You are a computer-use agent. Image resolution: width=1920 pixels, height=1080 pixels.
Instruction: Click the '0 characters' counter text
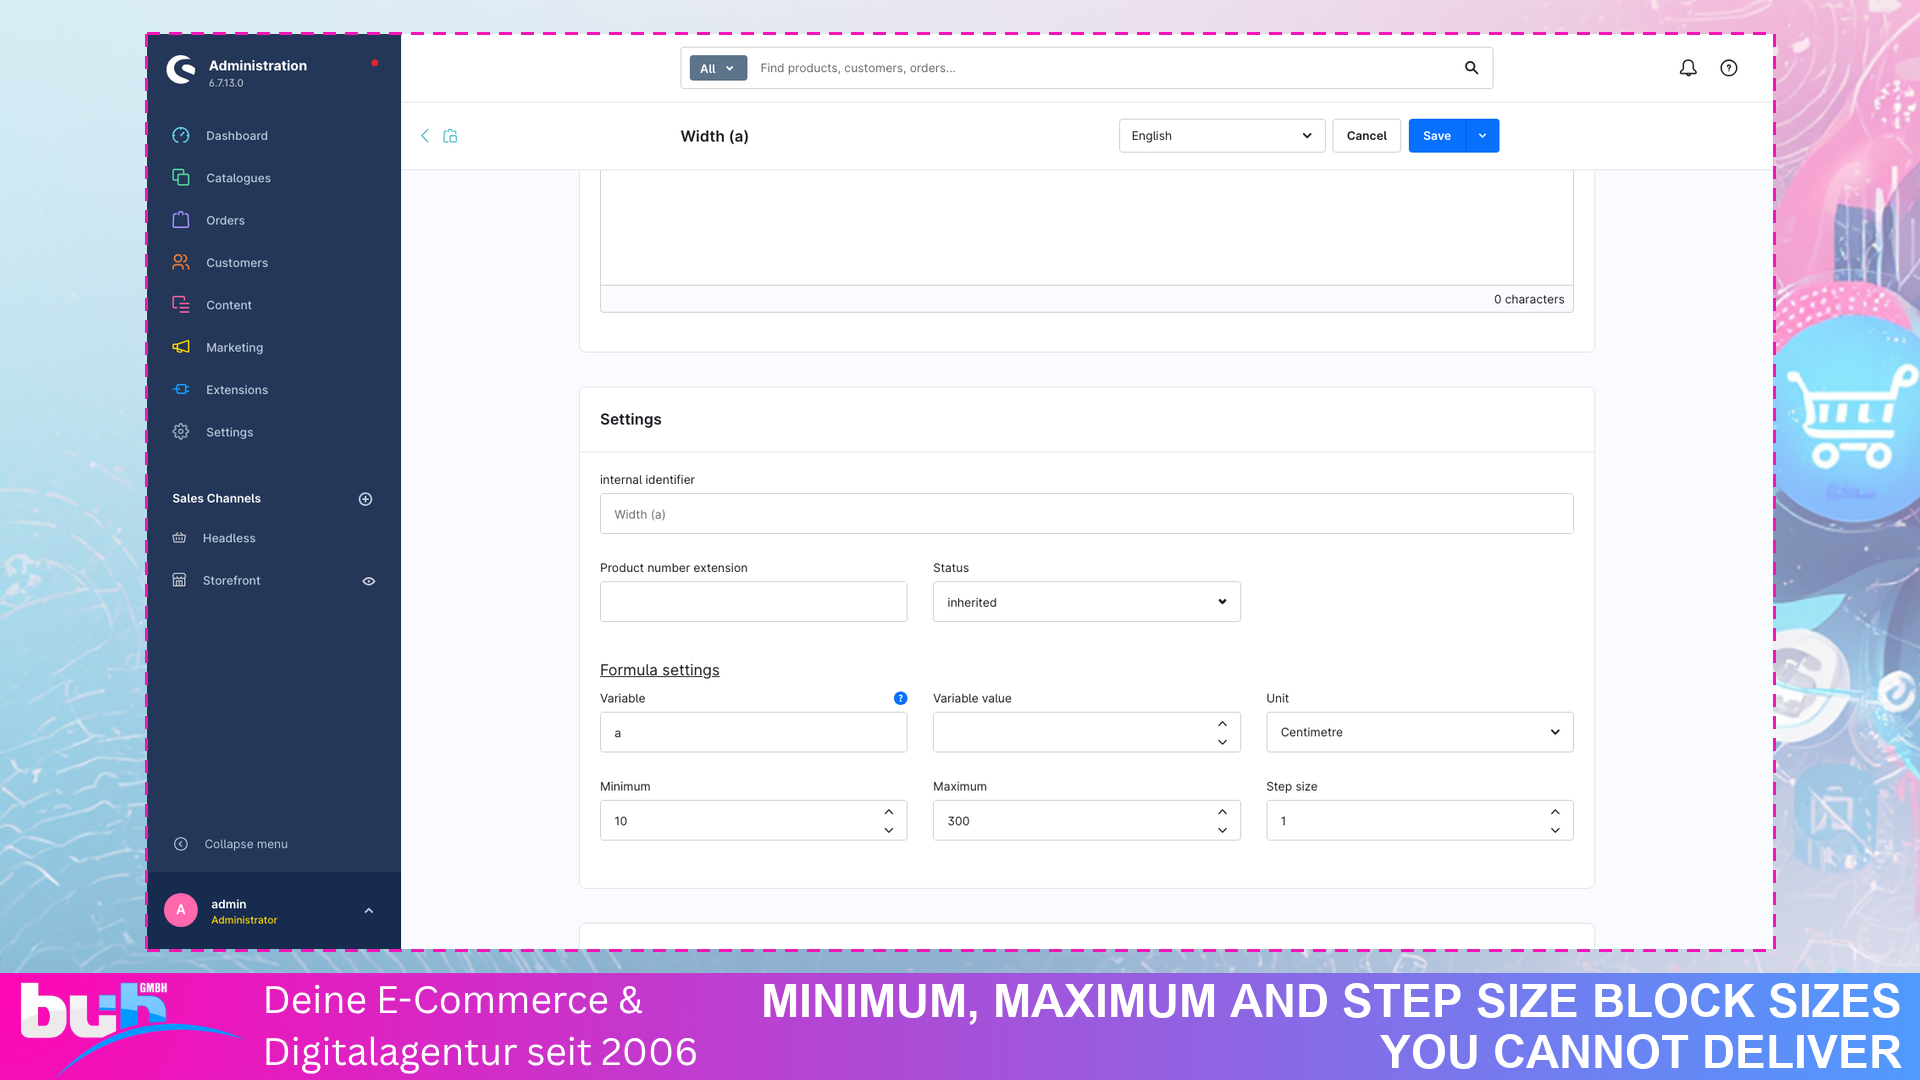pos(1529,299)
